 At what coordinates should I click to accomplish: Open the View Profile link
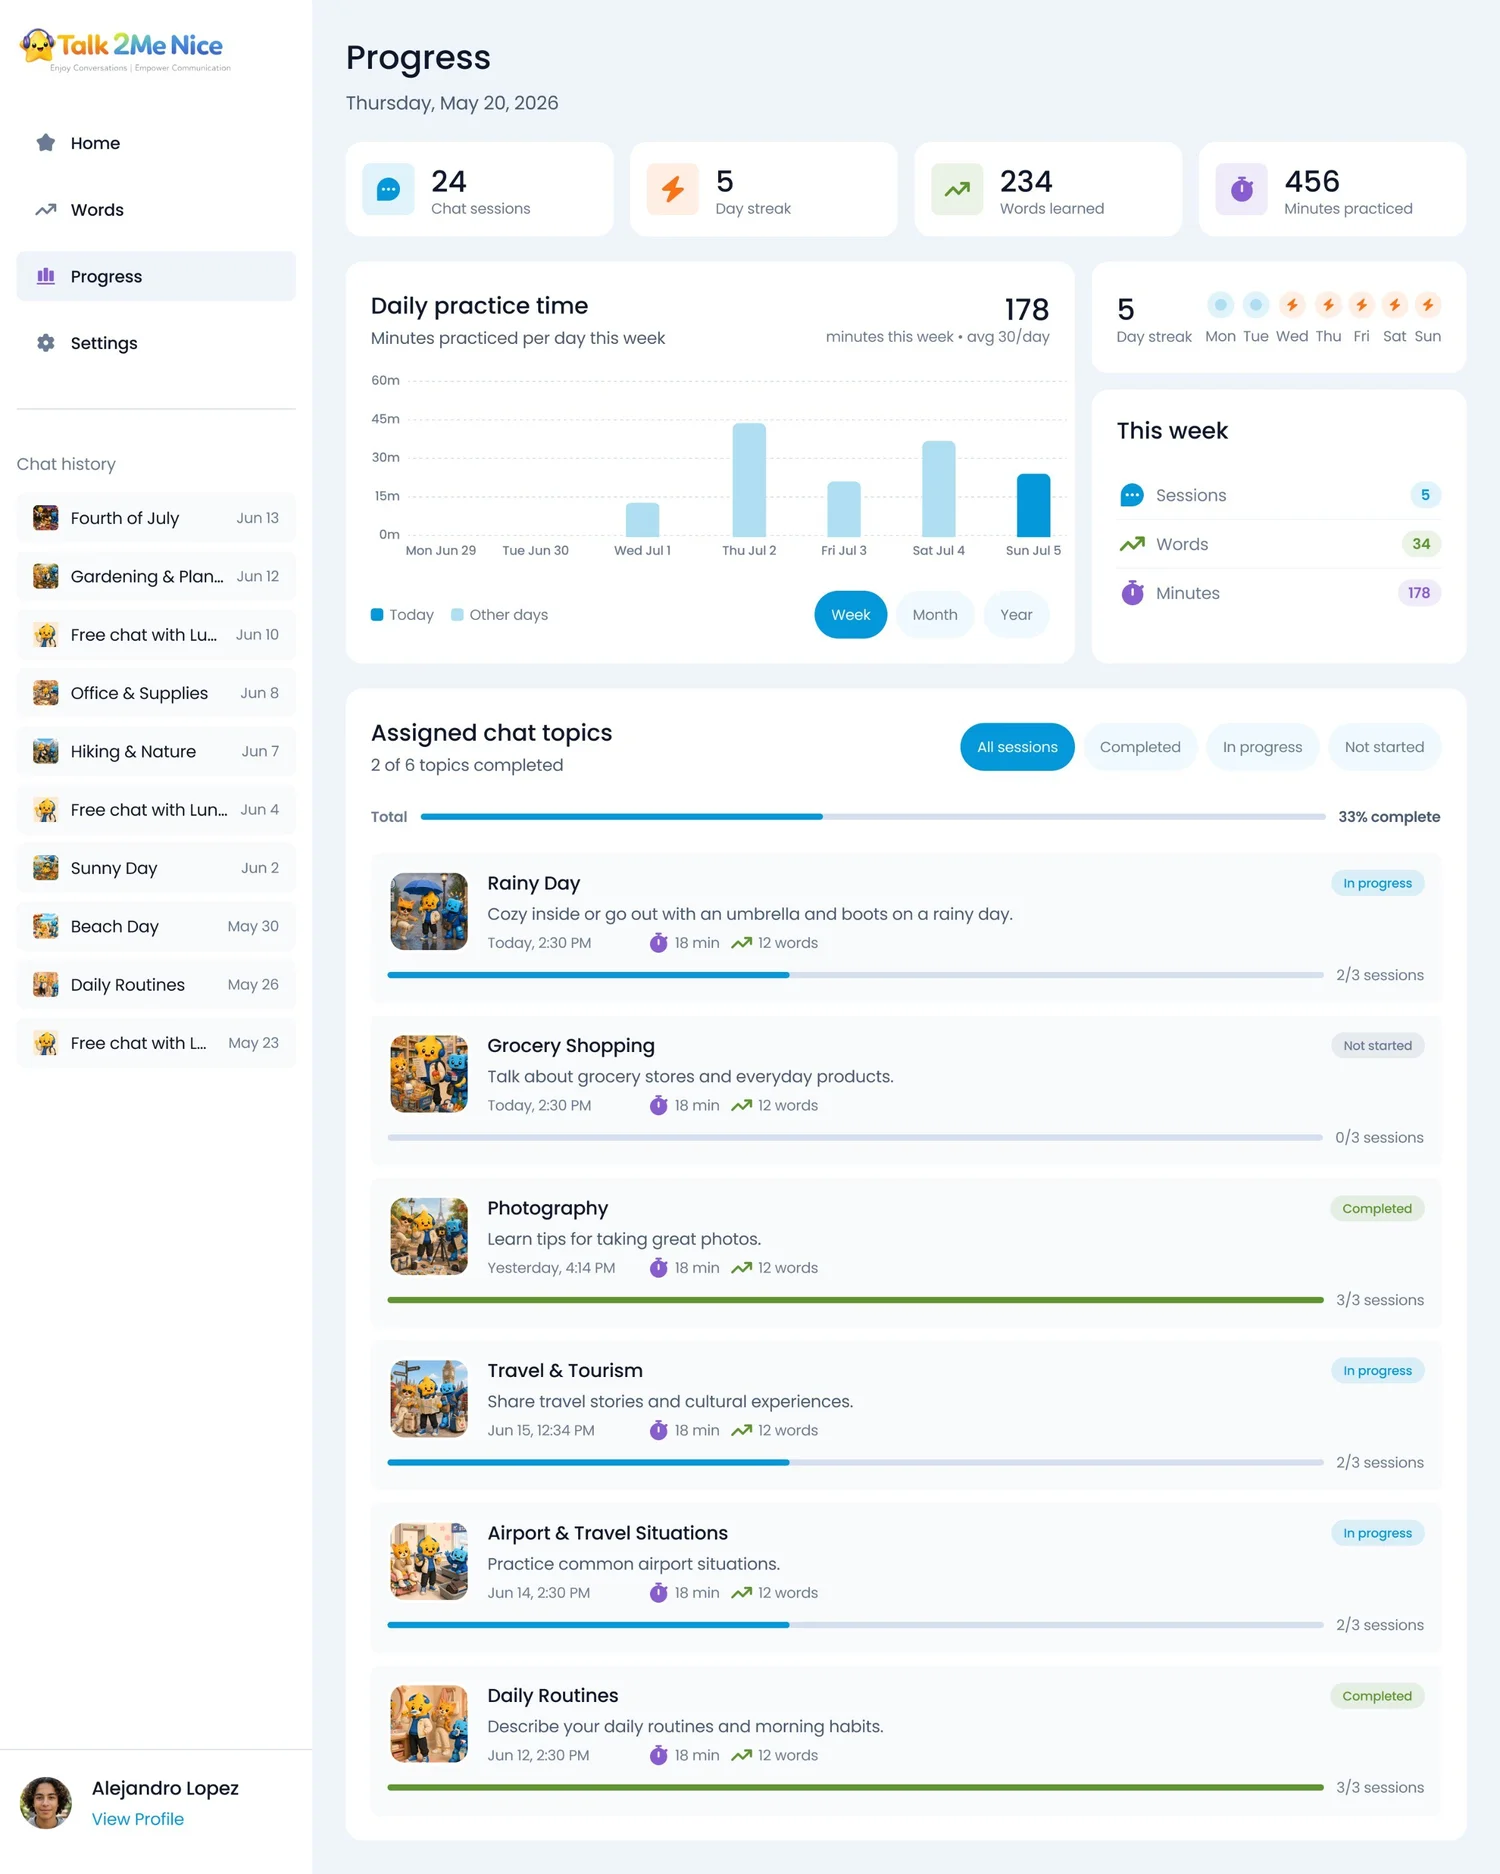coord(138,1819)
